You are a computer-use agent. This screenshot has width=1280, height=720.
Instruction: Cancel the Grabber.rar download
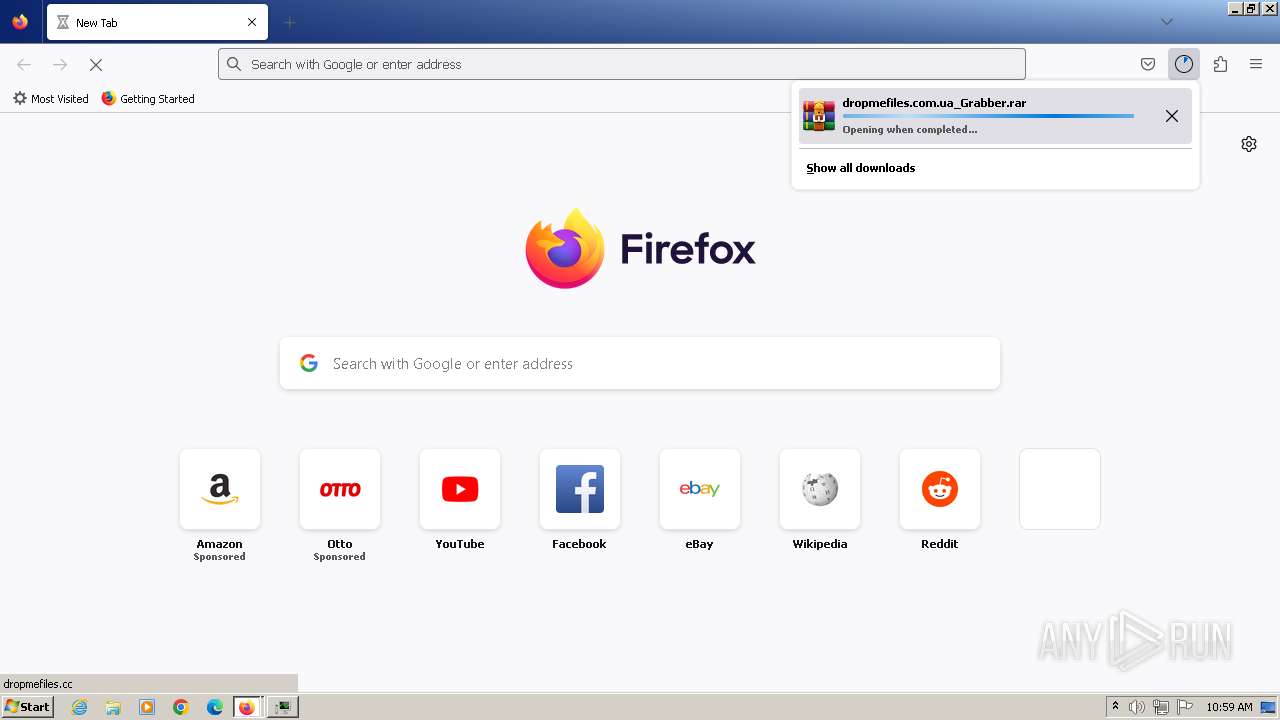pyautogui.click(x=1172, y=116)
